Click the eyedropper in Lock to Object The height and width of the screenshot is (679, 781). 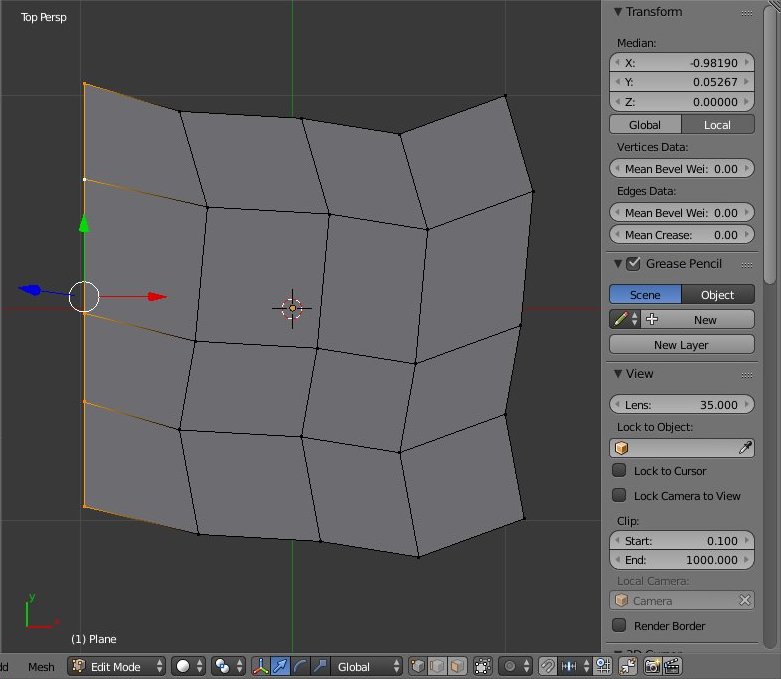pos(745,448)
